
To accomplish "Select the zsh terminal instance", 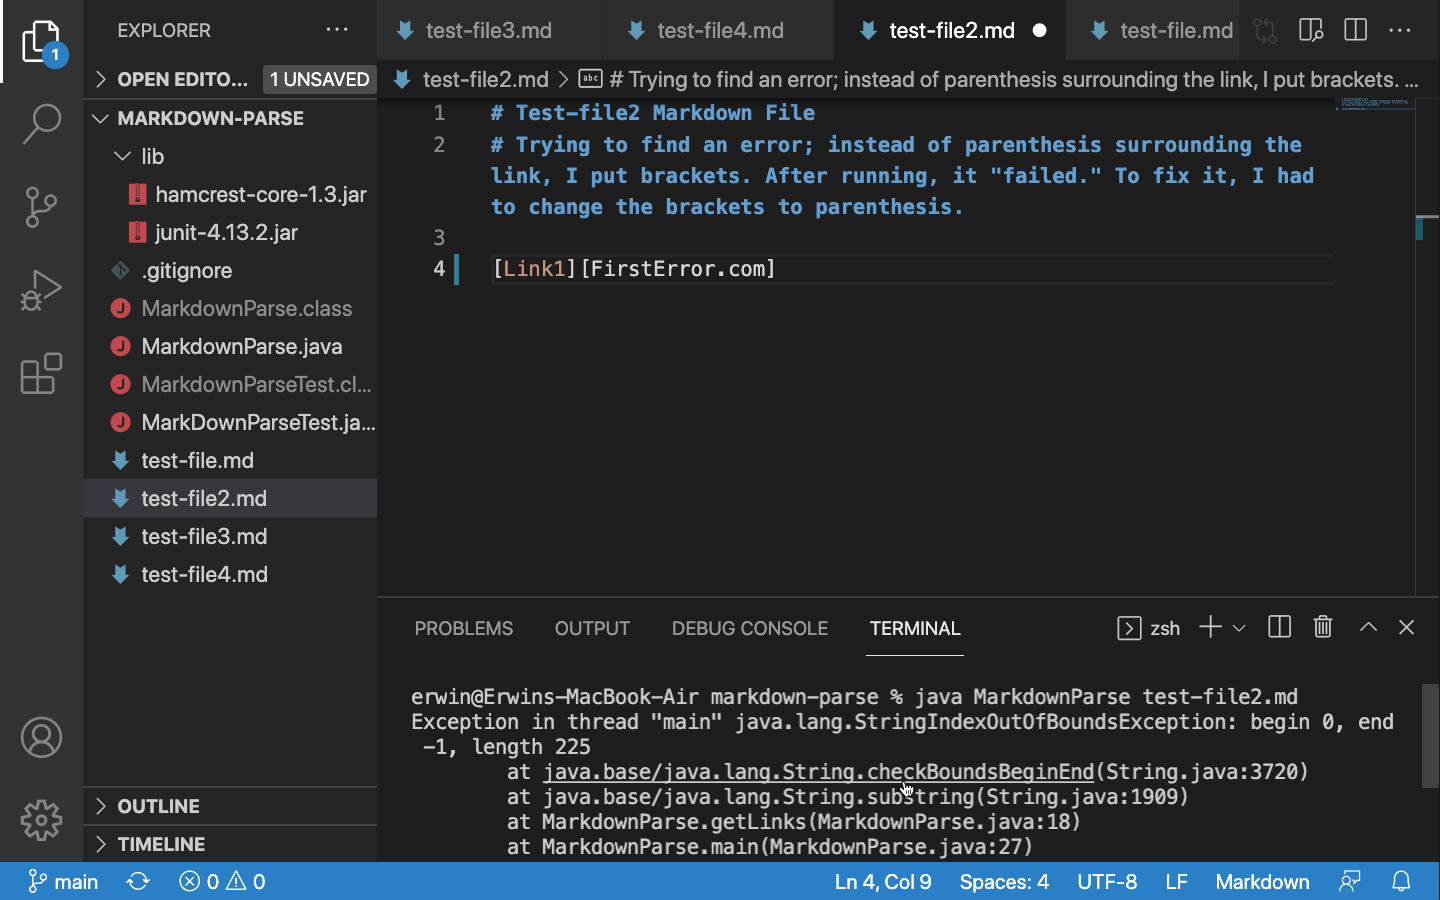I will pos(1149,628).
